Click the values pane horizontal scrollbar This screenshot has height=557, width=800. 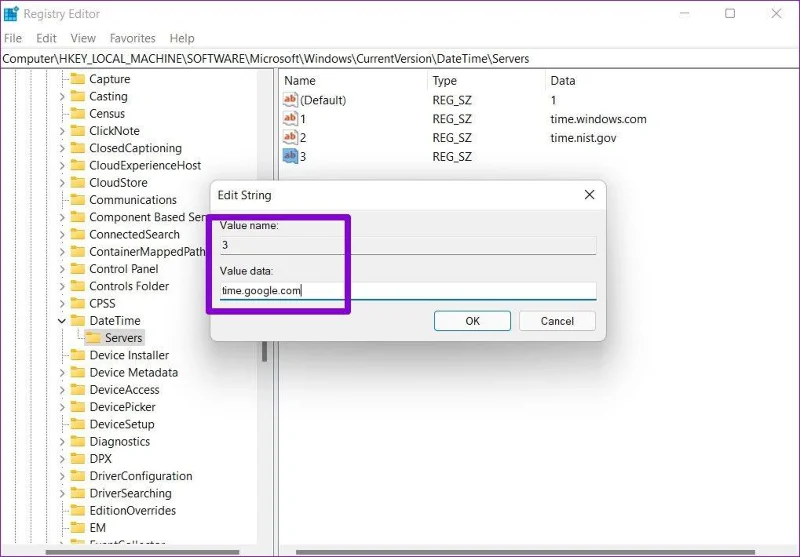coord(526,552)
